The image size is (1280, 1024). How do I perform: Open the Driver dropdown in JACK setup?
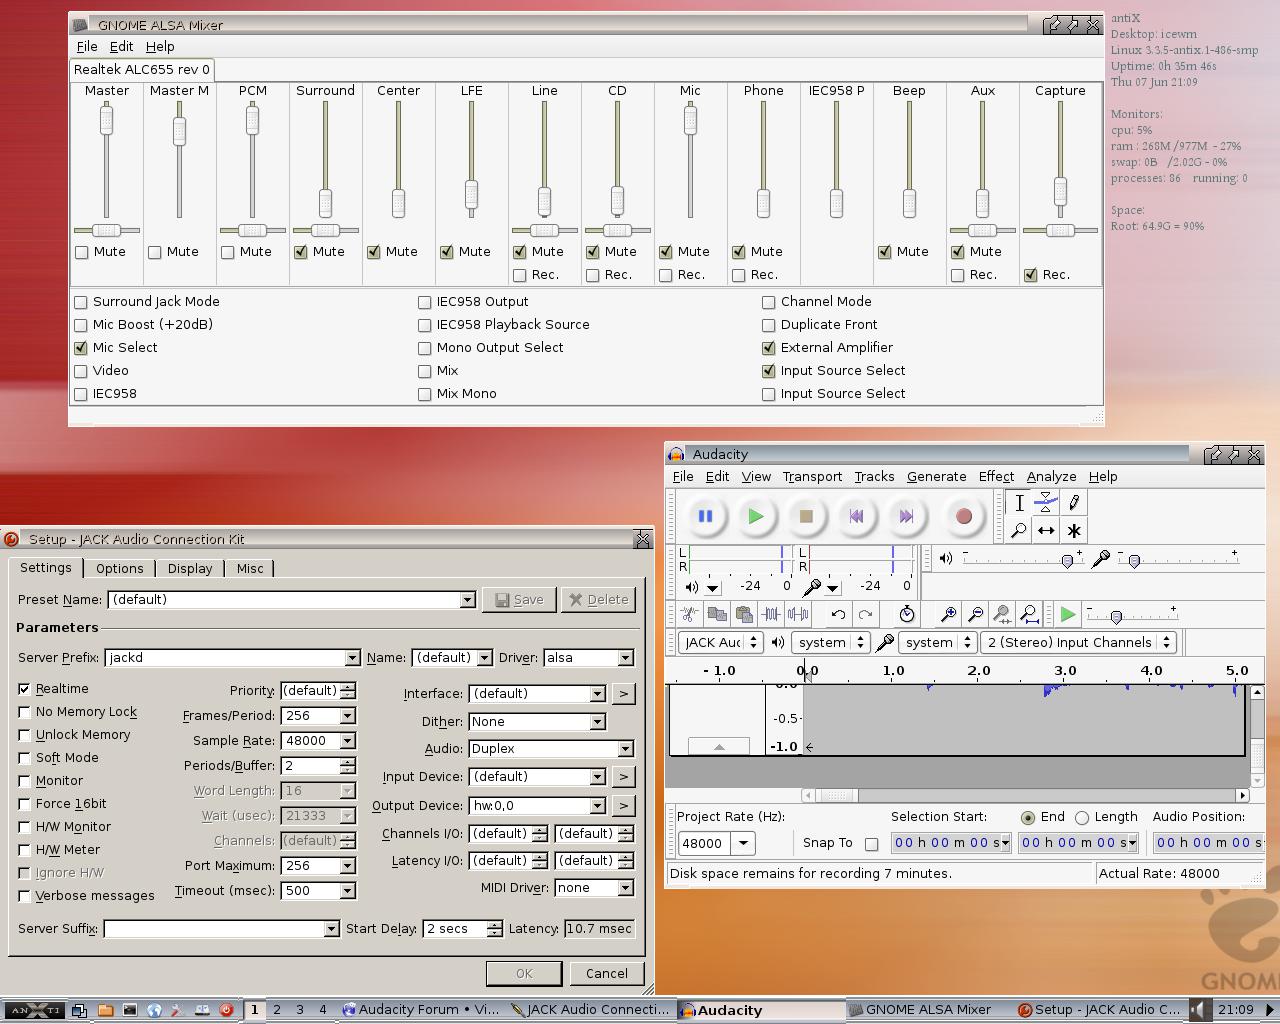coord(626,658)
